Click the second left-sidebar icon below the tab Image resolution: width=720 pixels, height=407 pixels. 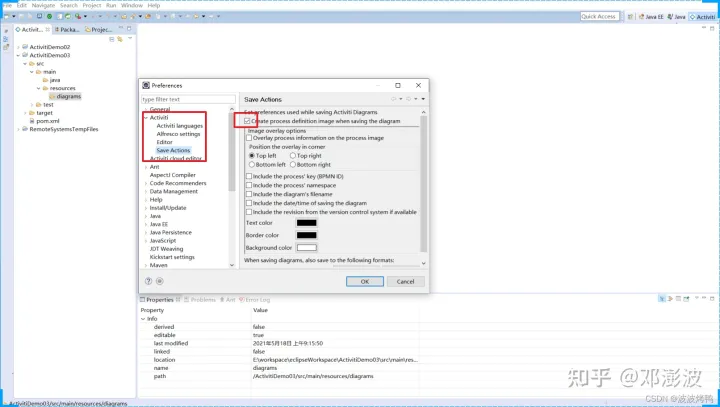(x=6, y=39)
